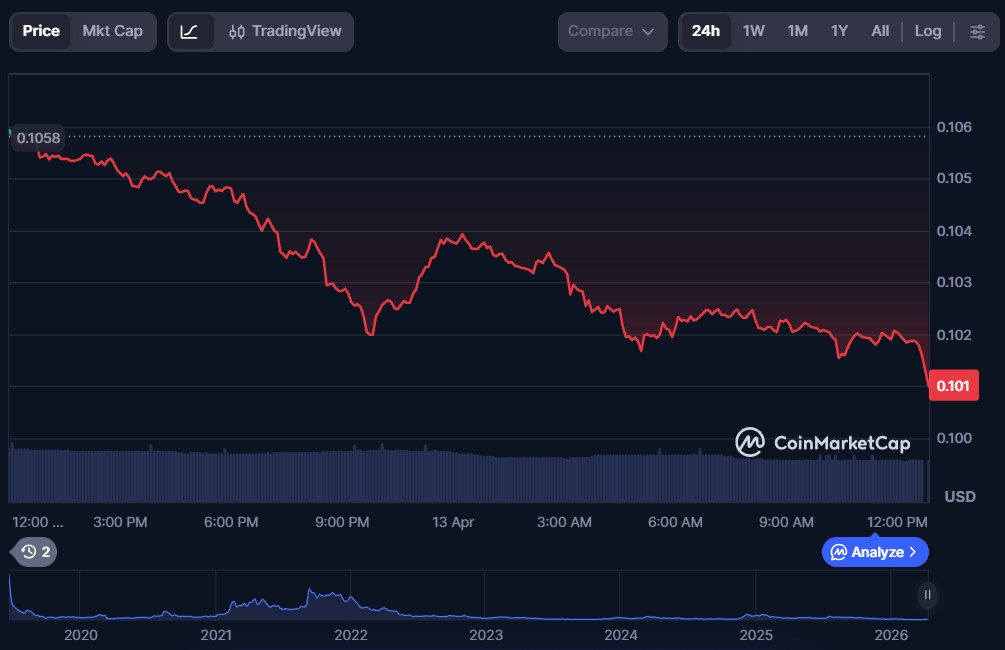This screenshot has width=1005, height=650.
Task: Click the 0.1058 opening price label
Action: pyautogui.click(x=38, y=138)
